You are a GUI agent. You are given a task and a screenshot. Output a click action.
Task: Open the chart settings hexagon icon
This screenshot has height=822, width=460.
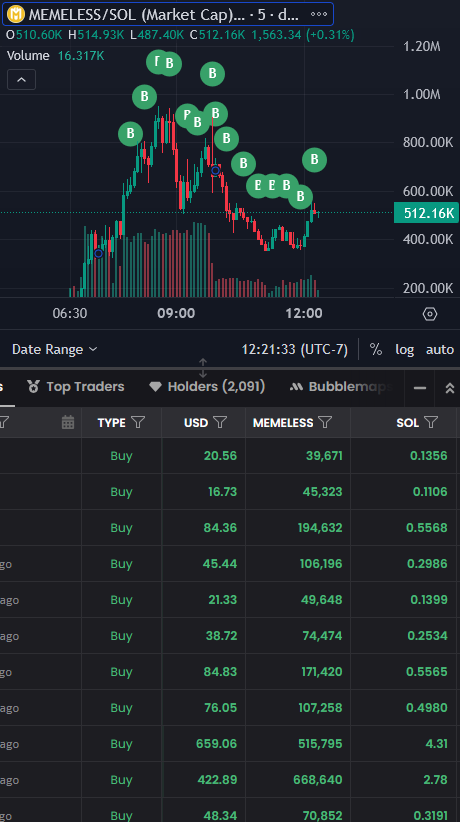pos(430,314)
